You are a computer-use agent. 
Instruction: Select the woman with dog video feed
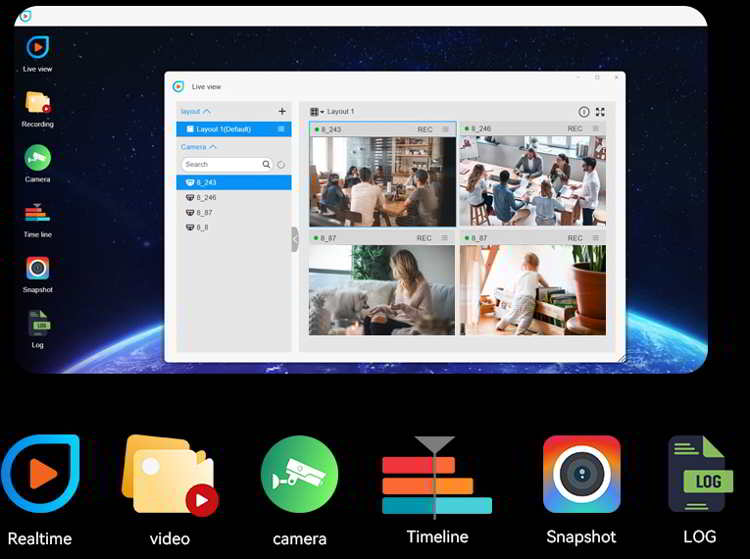(382, 290)
